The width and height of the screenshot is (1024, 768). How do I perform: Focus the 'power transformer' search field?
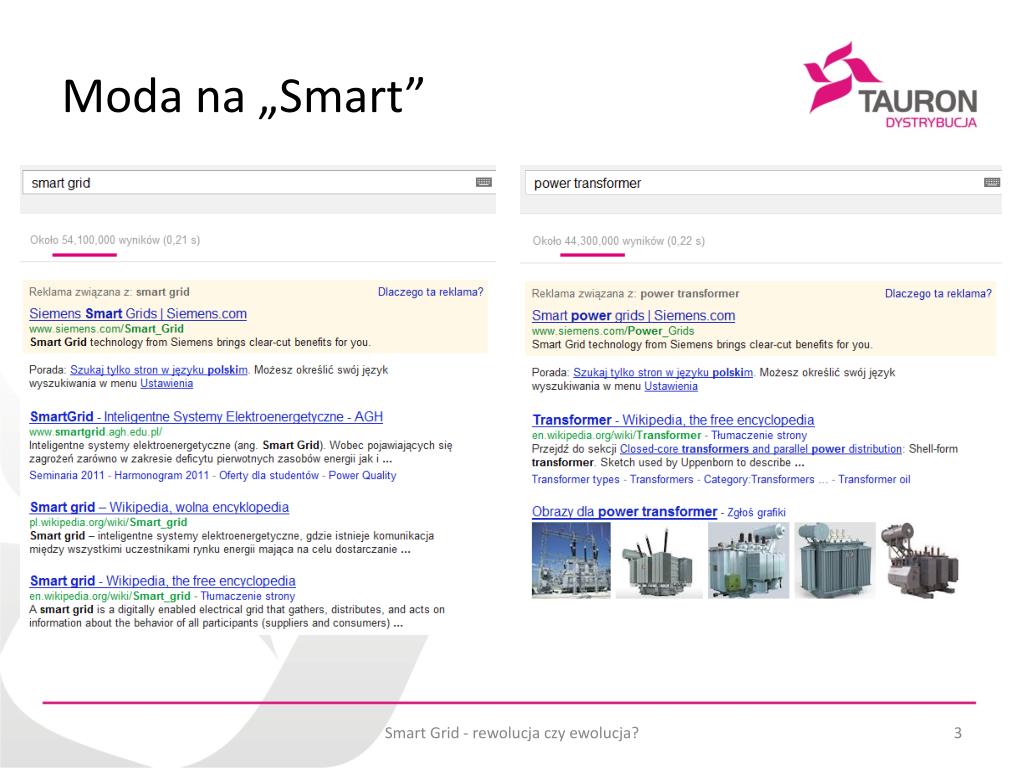pyautogui.click(x=763, y=183)
